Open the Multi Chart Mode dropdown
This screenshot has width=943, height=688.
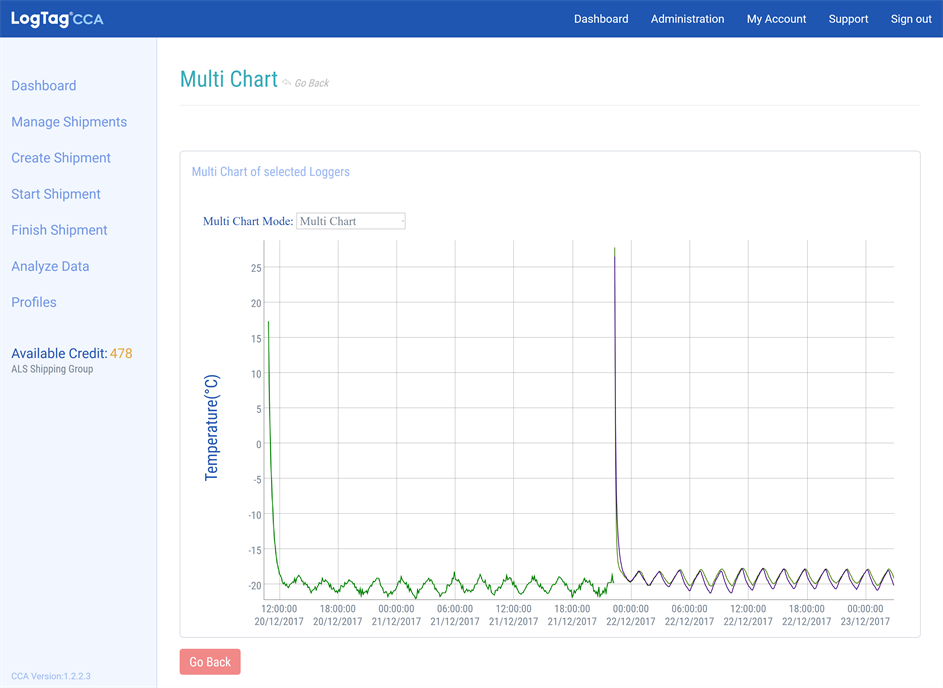(351, 221)
